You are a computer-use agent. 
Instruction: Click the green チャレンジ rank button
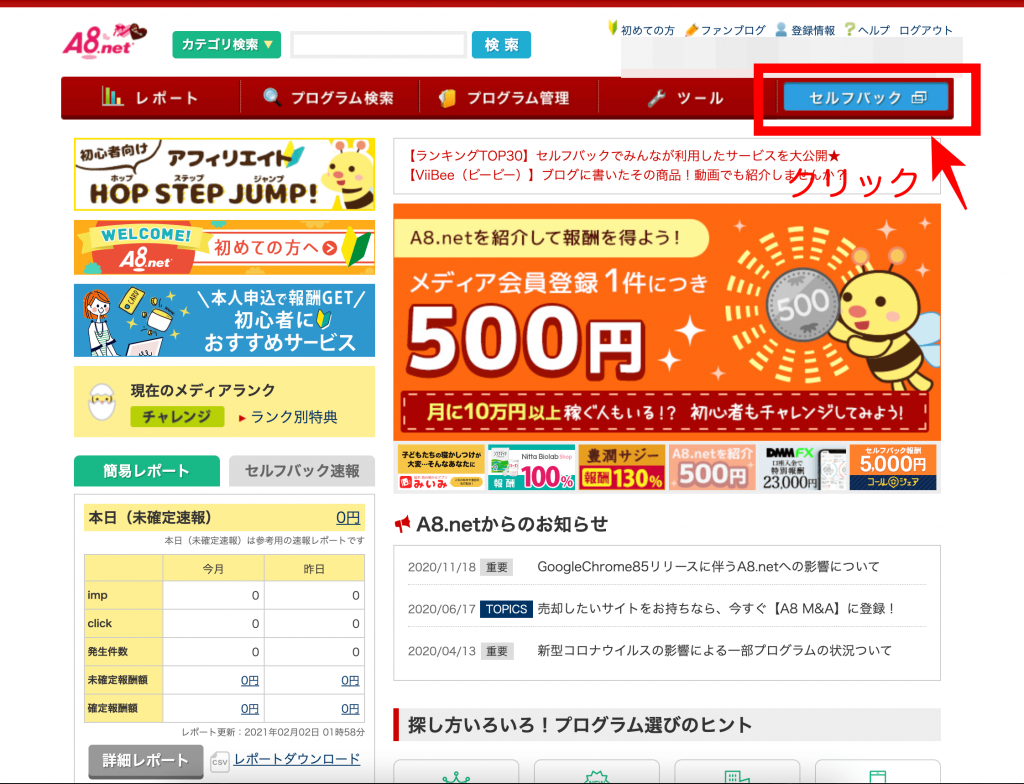176,417
